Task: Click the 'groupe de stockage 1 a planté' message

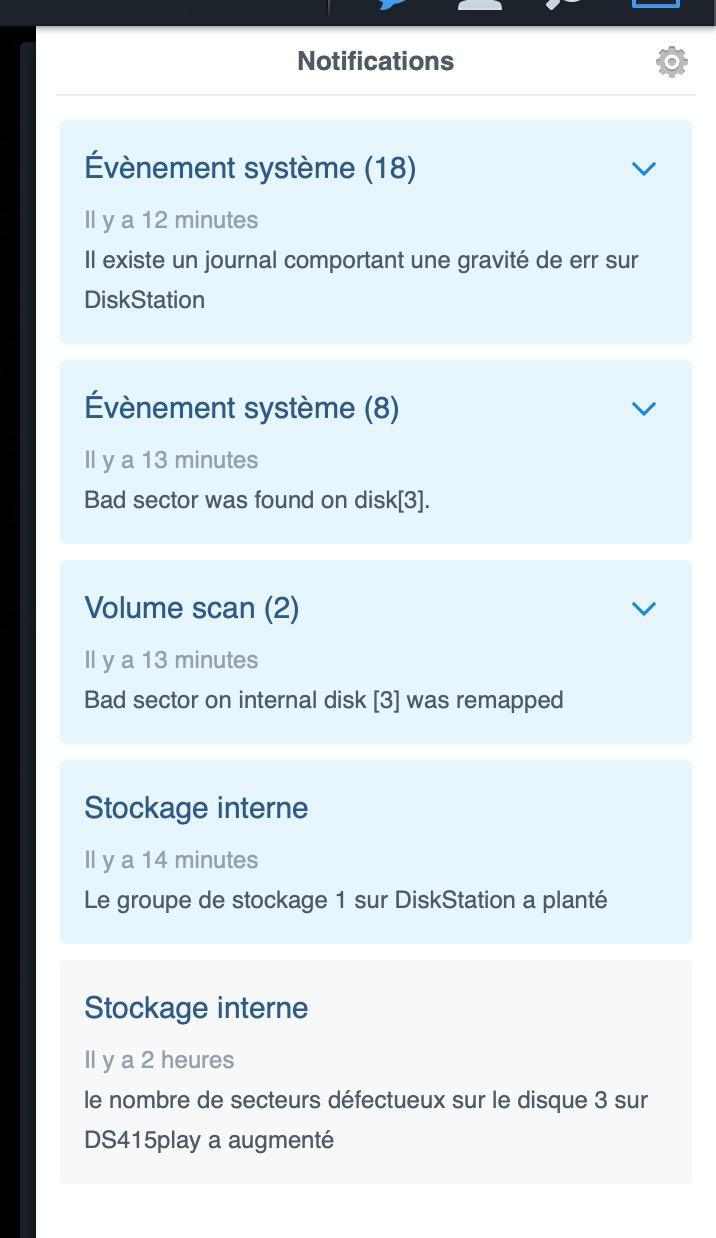Action: tap(346, 900)
